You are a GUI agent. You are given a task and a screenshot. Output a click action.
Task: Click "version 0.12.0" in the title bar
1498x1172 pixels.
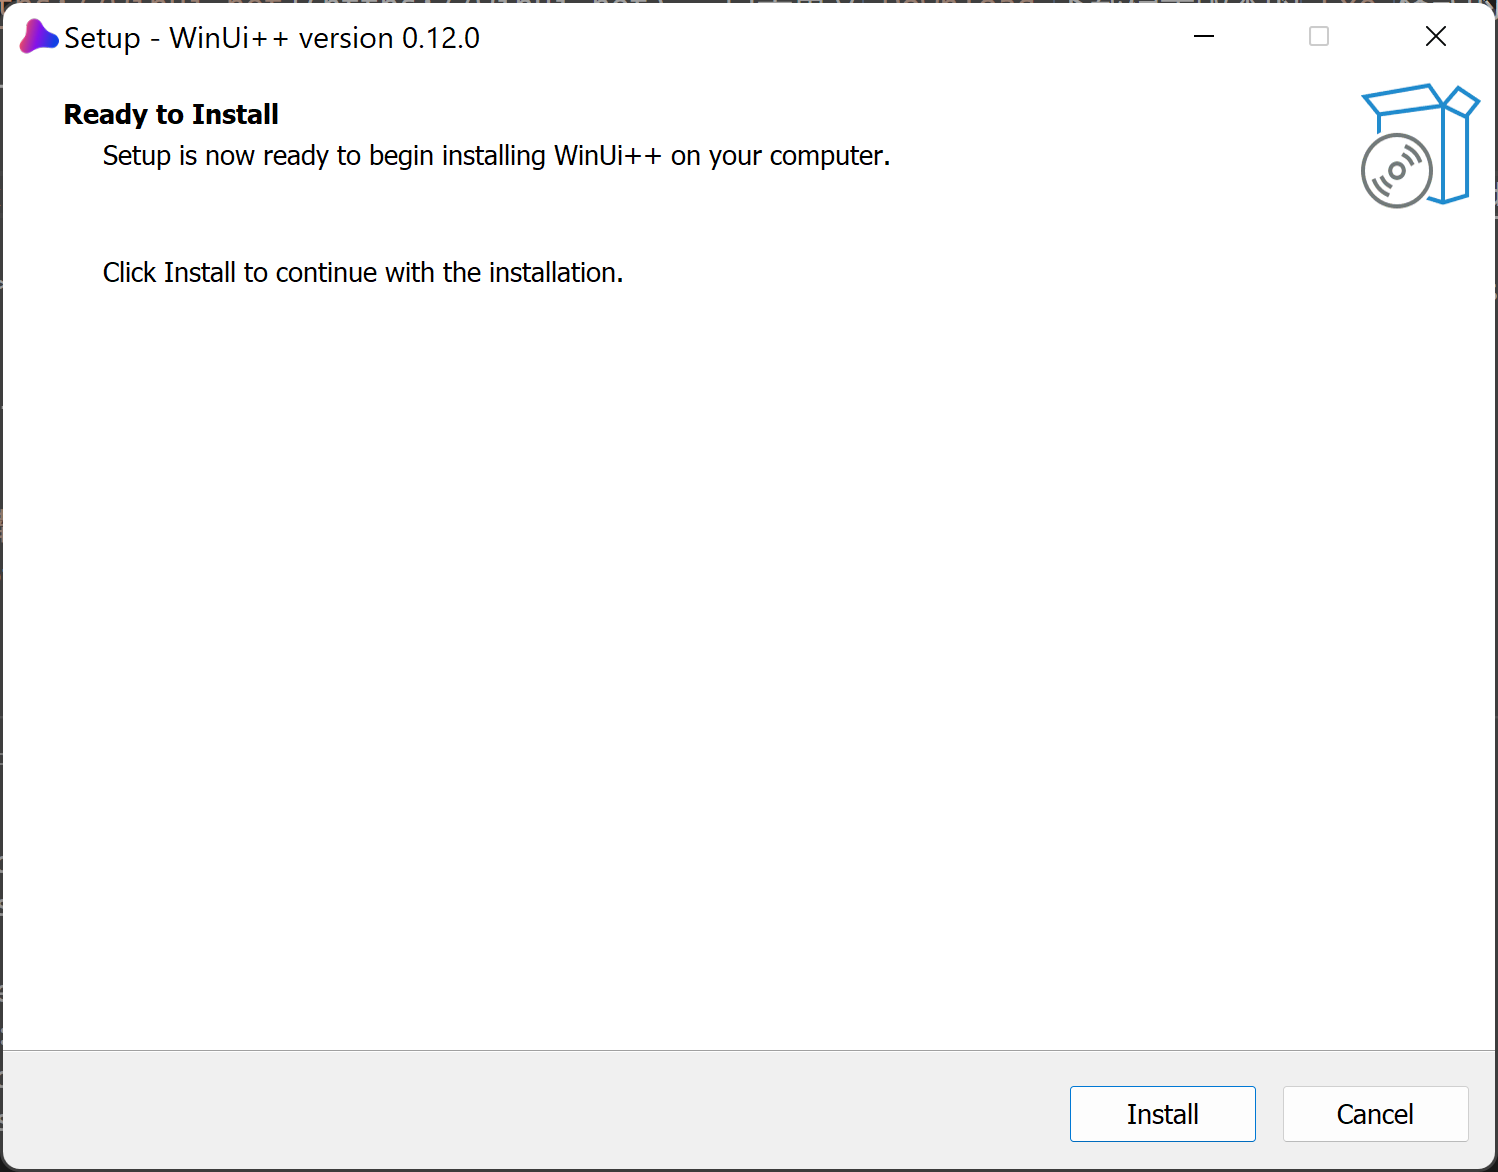[389, 38]
